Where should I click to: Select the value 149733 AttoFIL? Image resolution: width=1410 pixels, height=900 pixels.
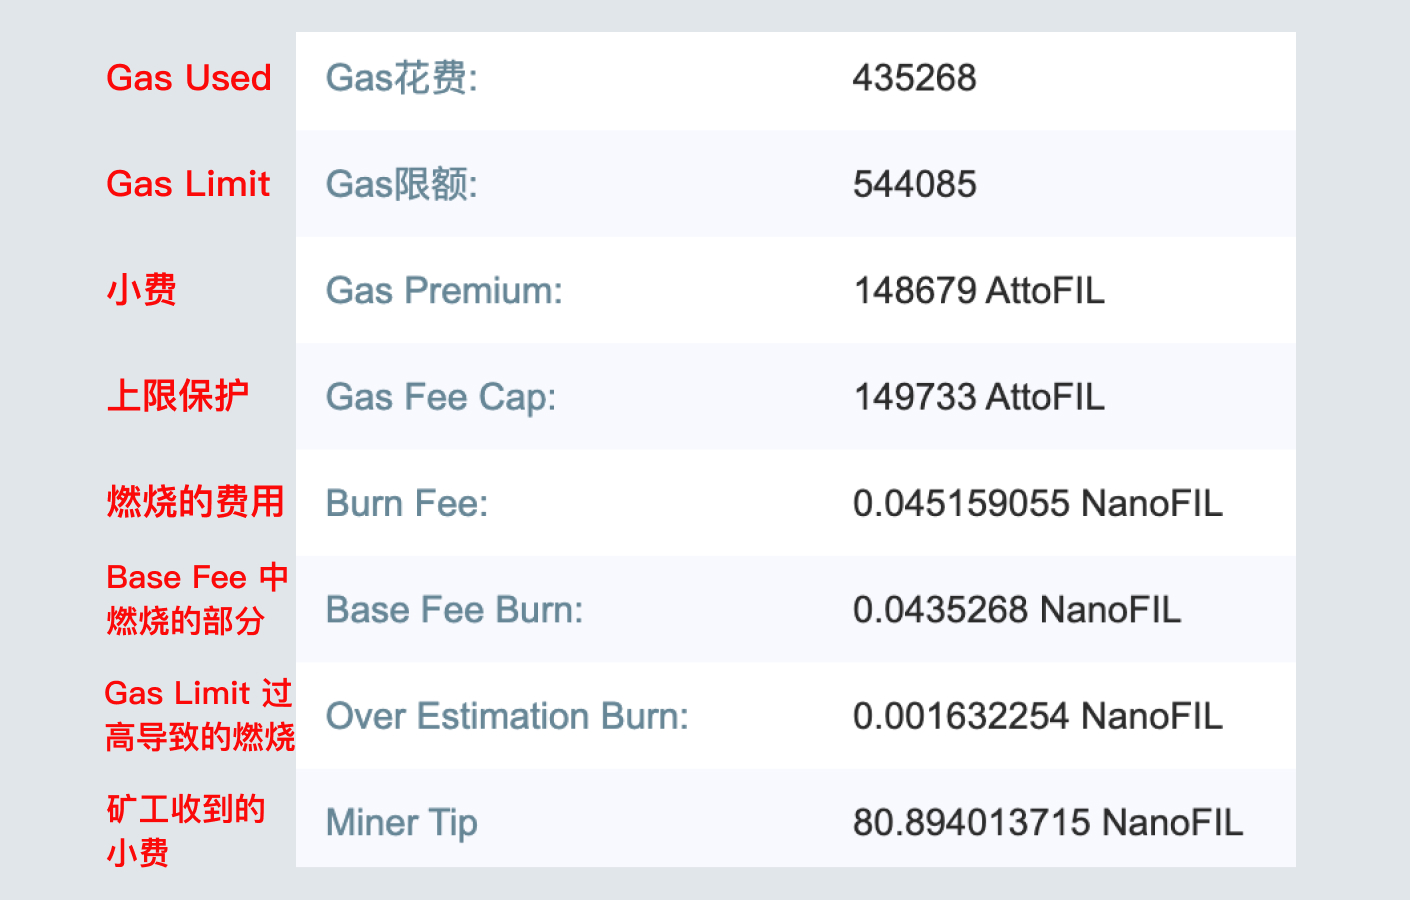click(979, 397)
